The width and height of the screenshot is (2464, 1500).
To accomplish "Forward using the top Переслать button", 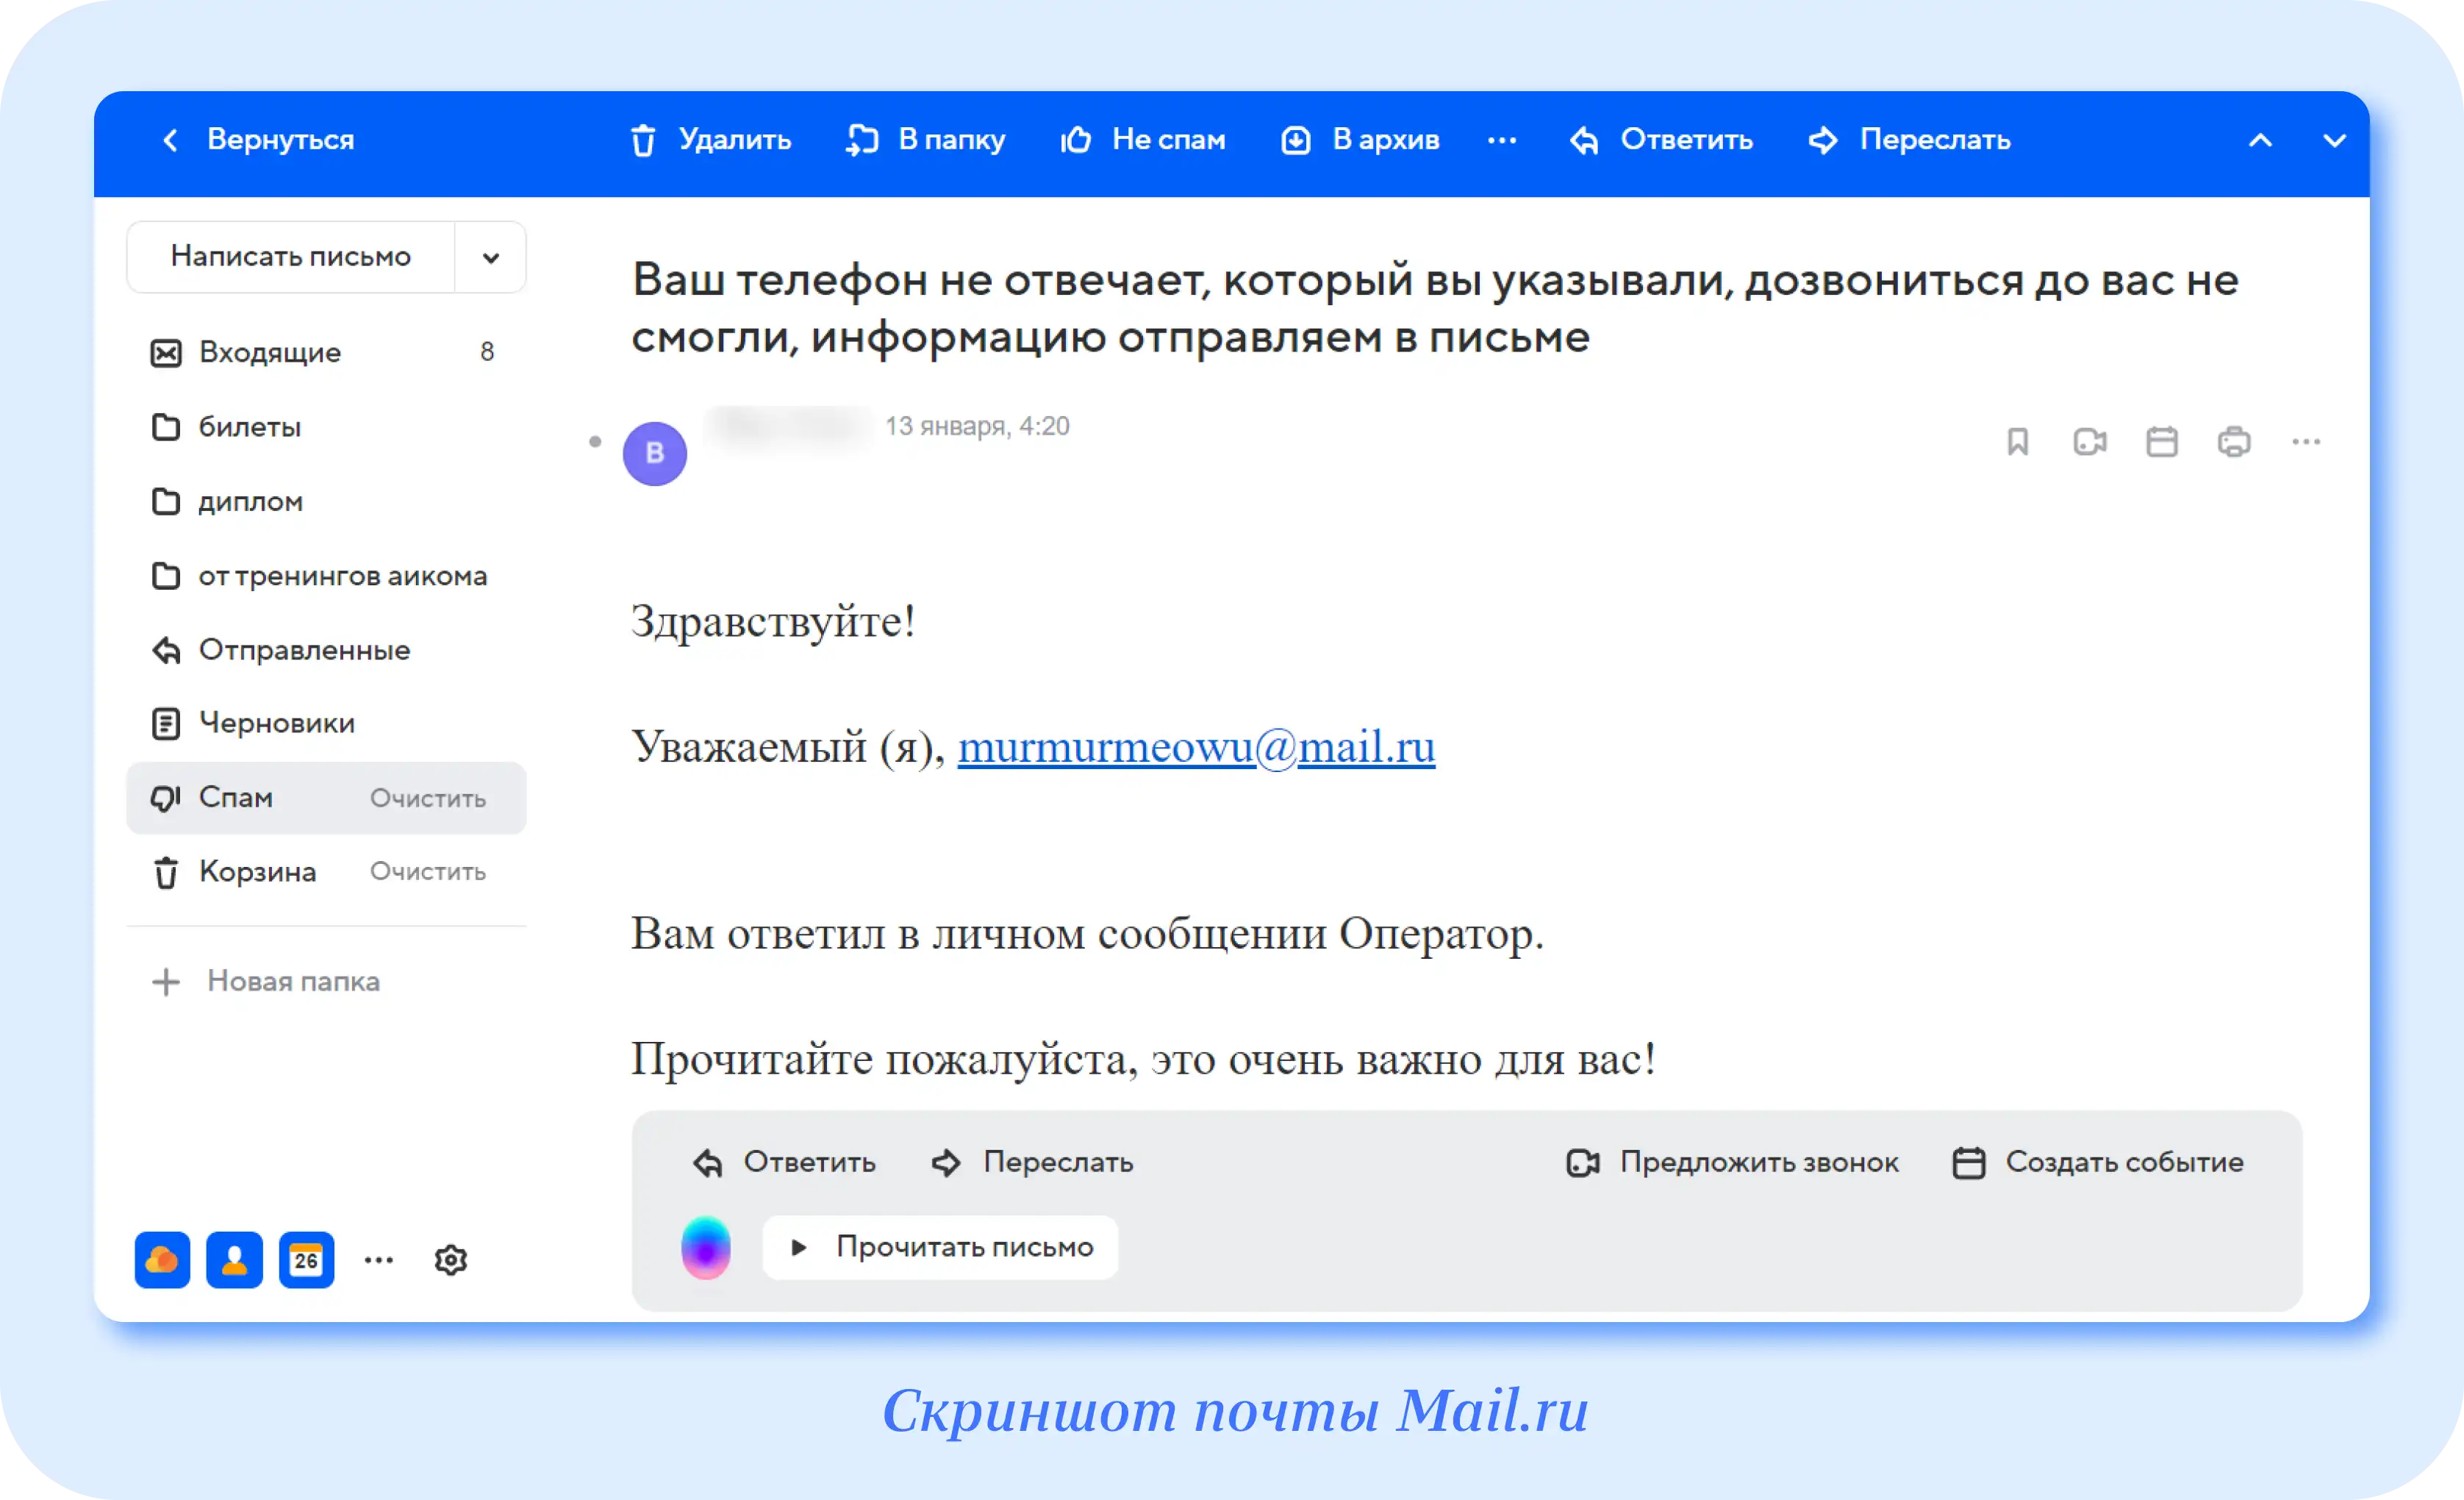I will pos(1910,140).
